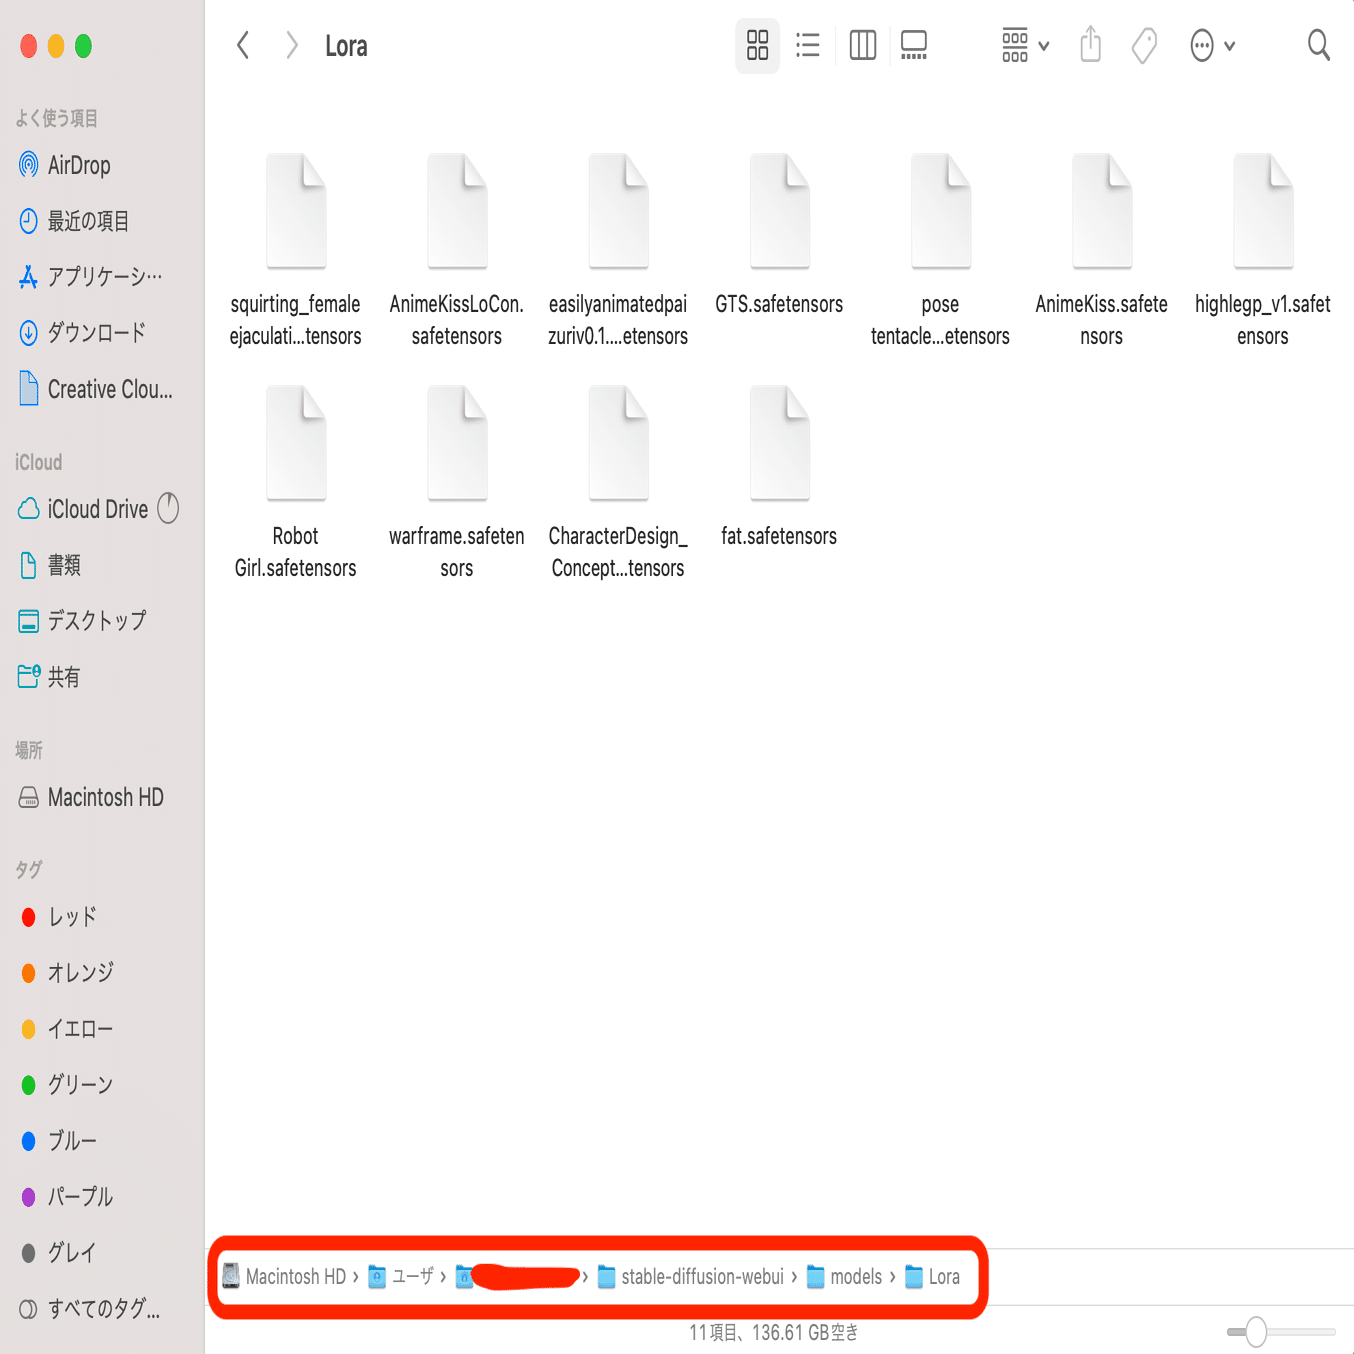
Task: Go back with the left chevron button
Action: [243, 45]
